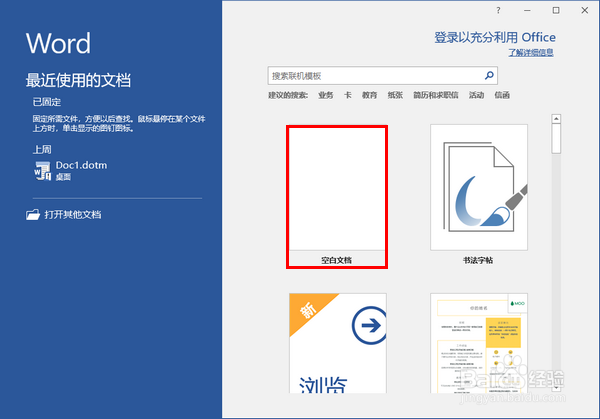Click the 书法字帖 label text
The image size is (600, 419).
[478, 260]
